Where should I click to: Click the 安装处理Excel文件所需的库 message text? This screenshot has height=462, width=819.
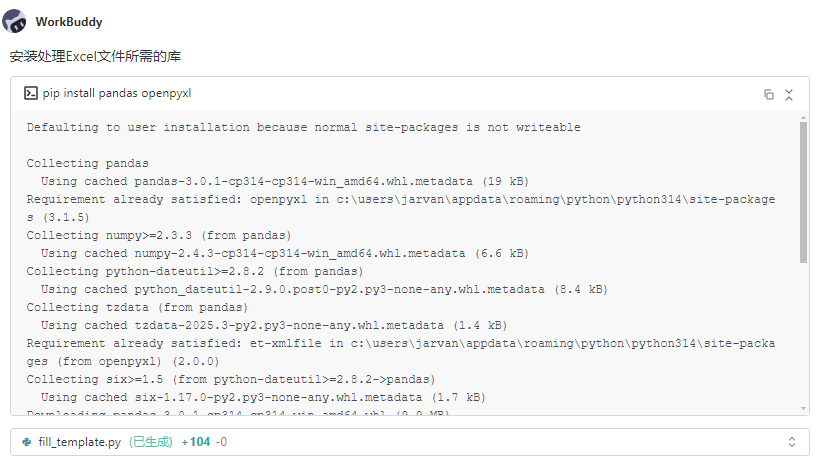coord(96,57)
